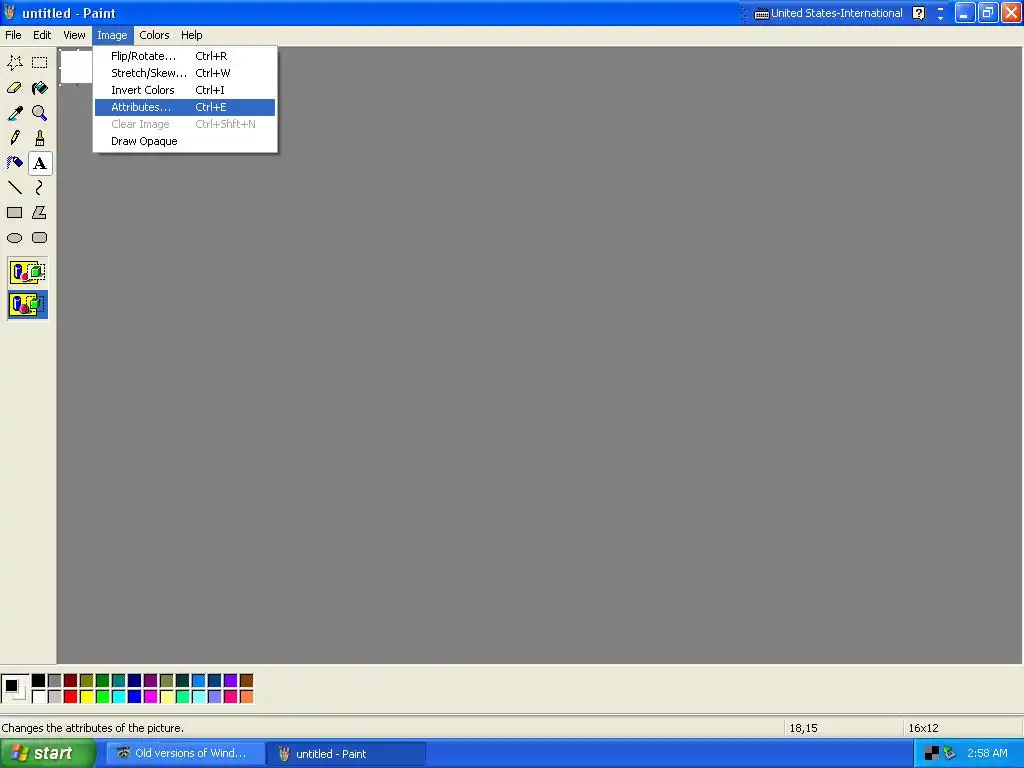1024x768 pixels.
Task: Select the rectangular Select tool
Action: [40, 63]
